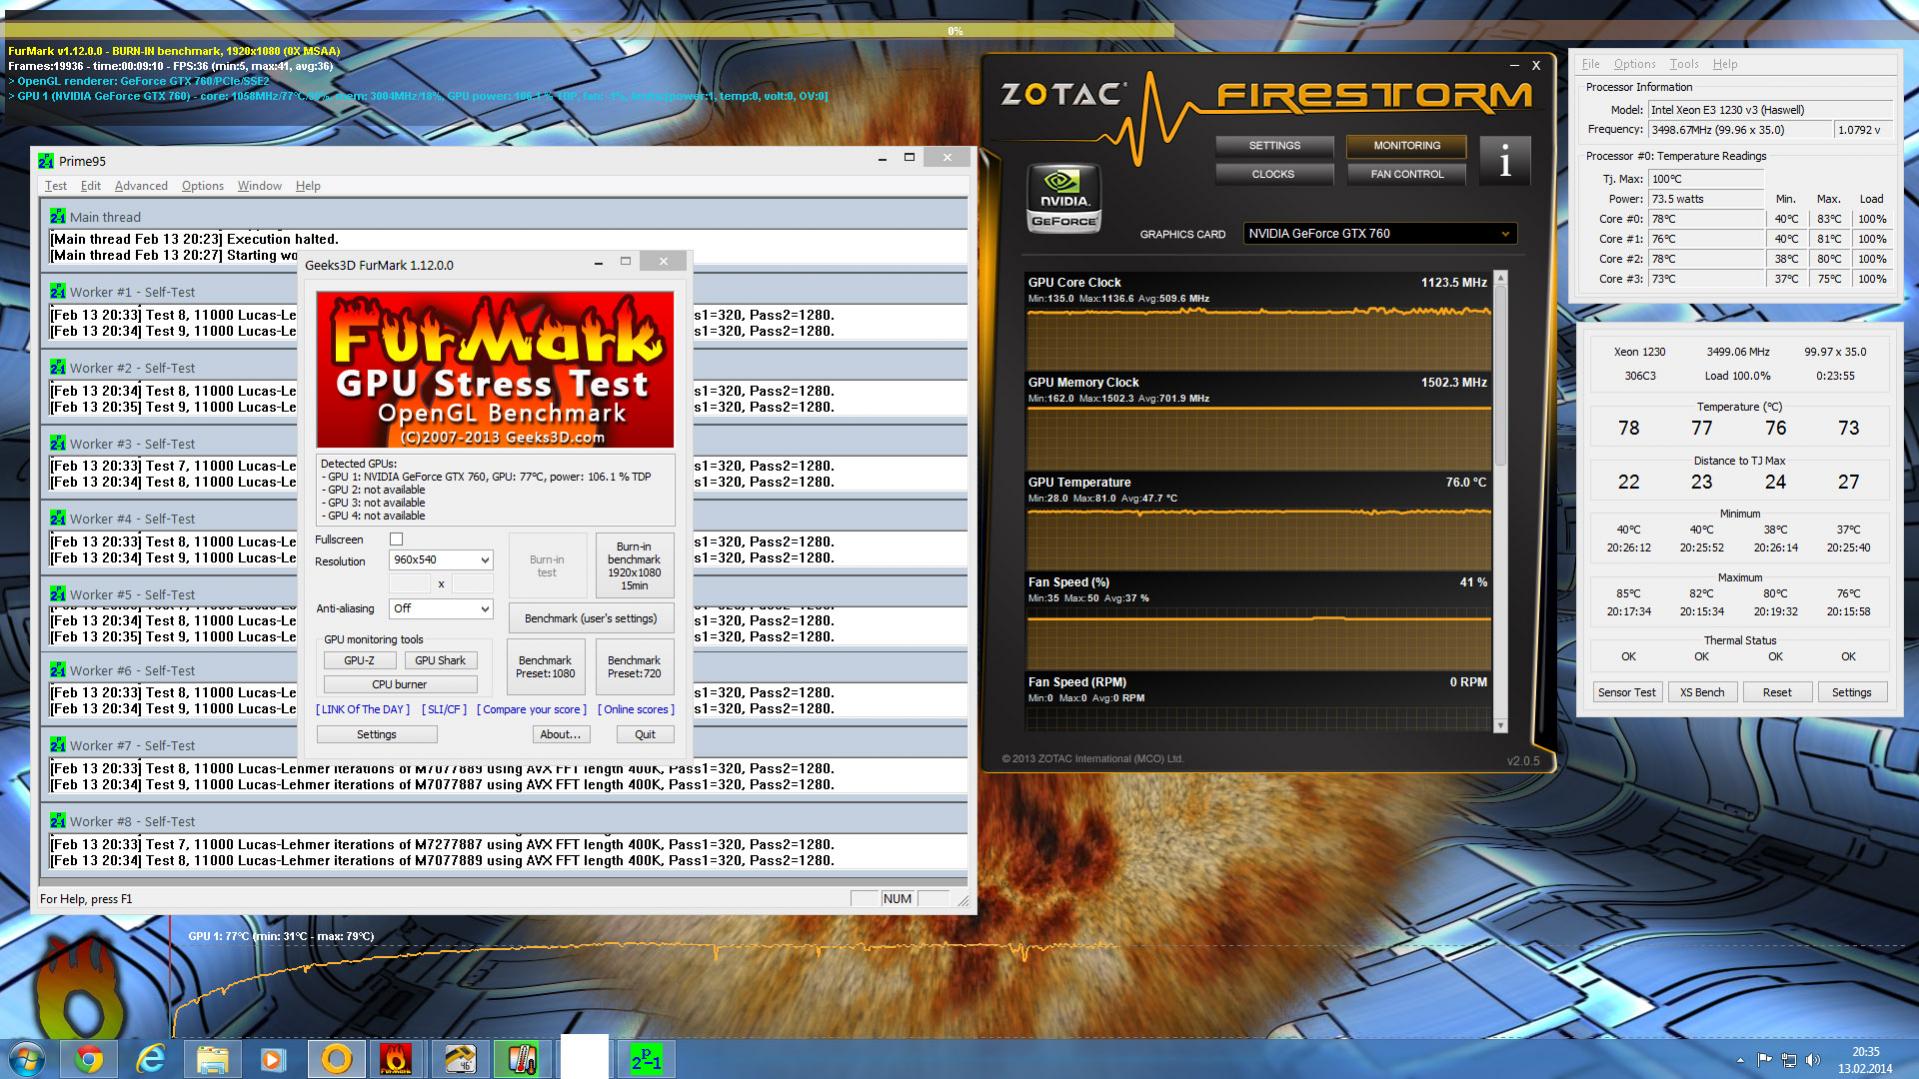The image size is (1919, 1079).
Task: Select the Monitoring tab in Firestorm
Action: tap(1406, 146)
